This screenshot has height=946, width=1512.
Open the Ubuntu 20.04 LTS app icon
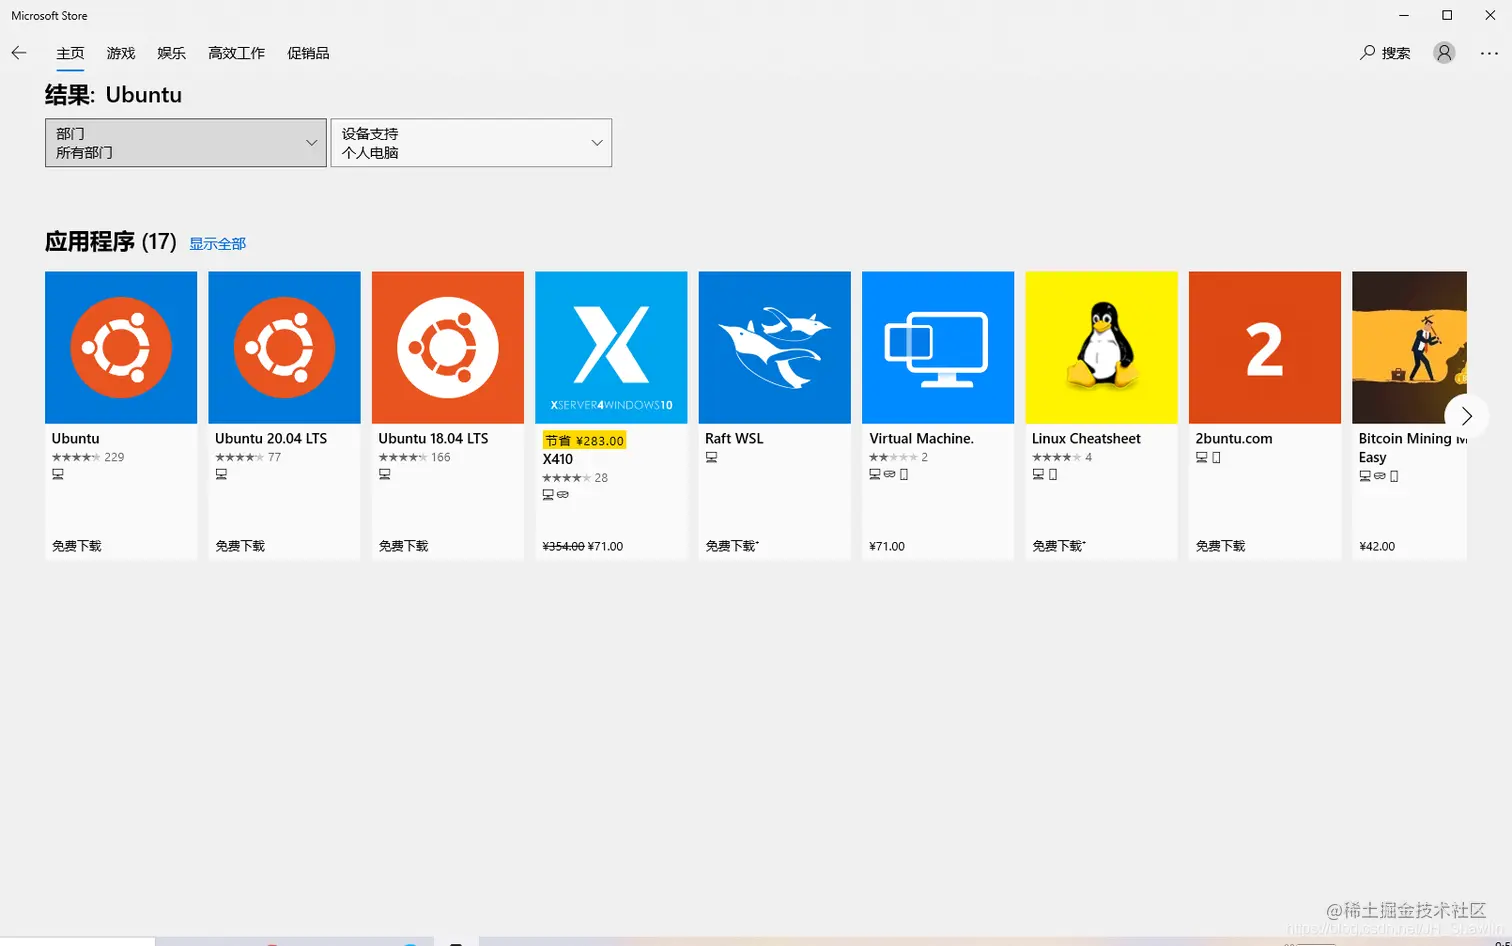click(x=284, y=347)
